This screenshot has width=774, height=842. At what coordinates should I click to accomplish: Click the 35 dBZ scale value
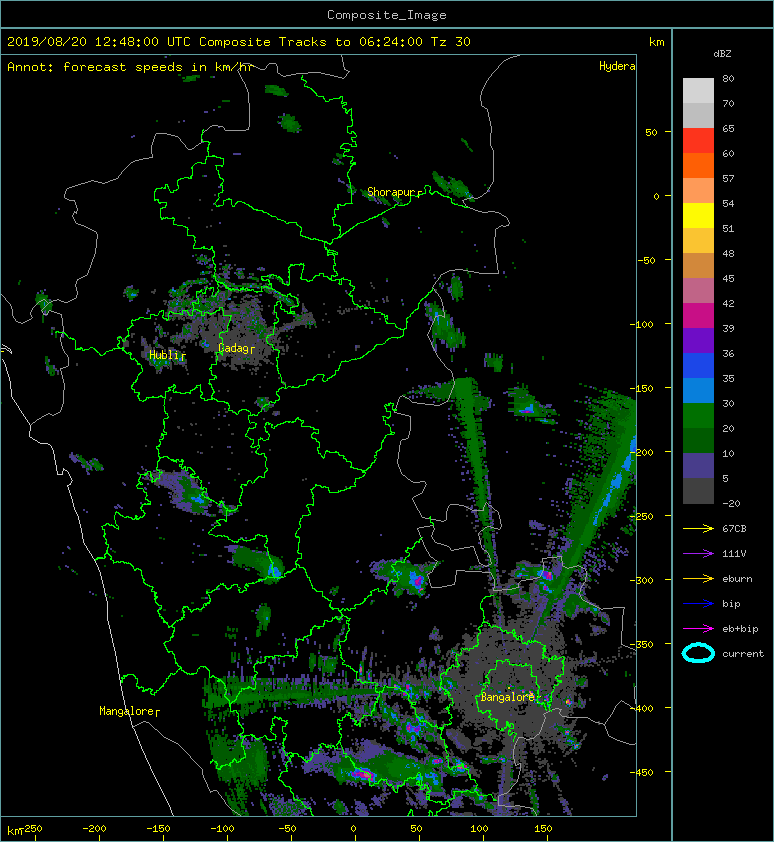coord(728,379)
